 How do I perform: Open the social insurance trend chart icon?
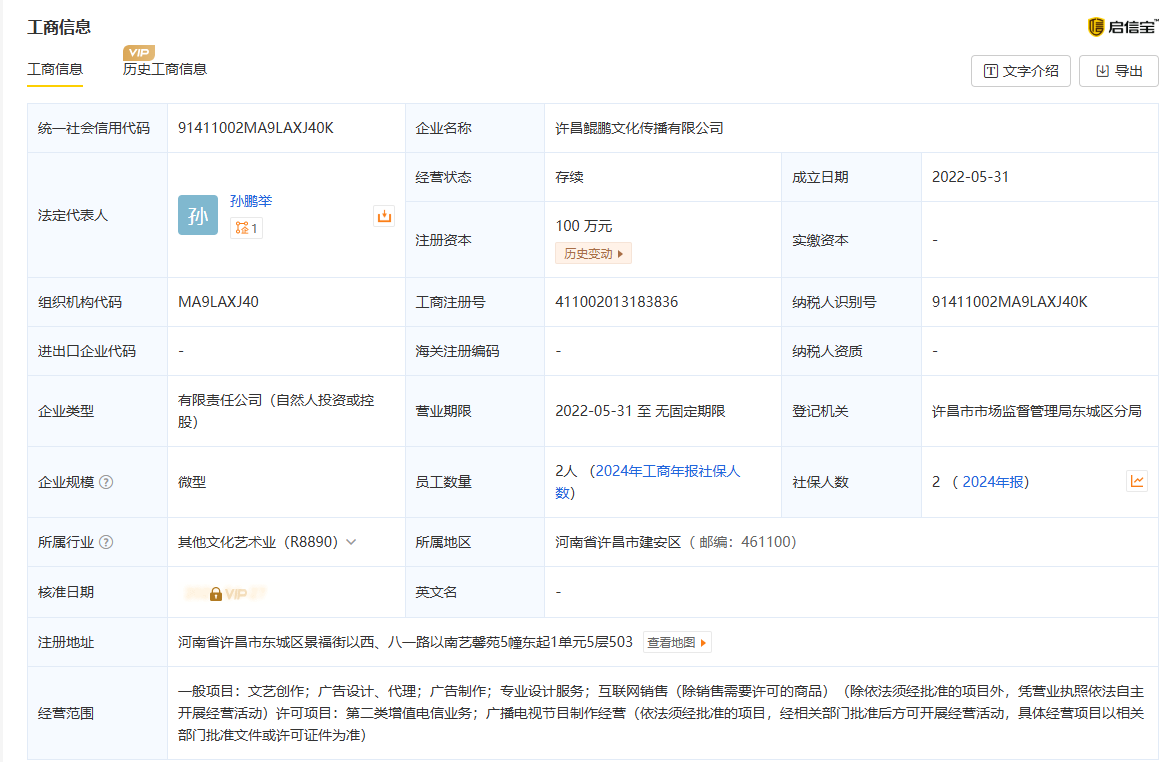pos(1137,481)
